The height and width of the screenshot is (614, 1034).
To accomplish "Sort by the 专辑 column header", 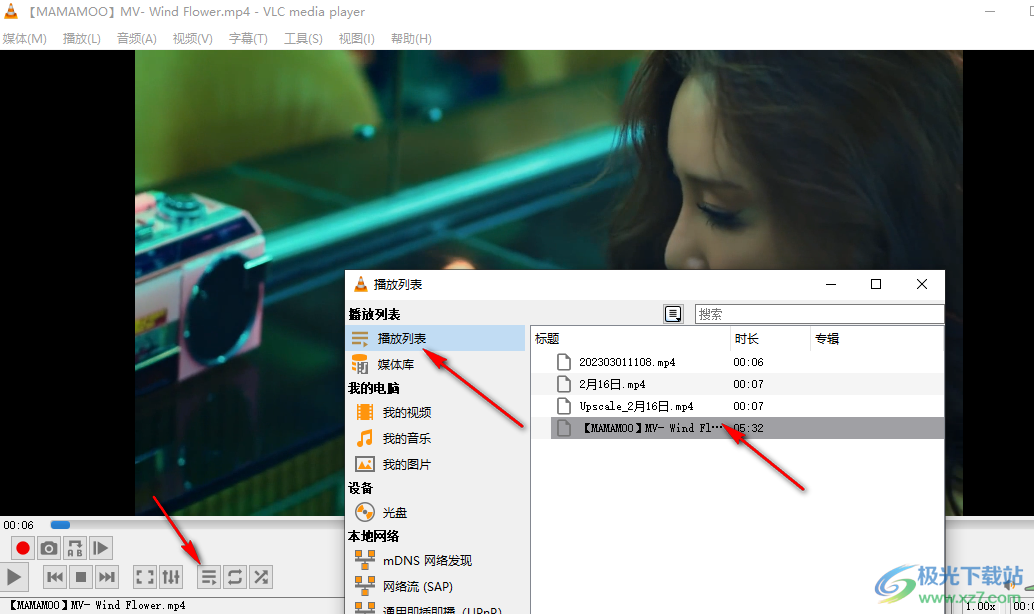I will (x=877, y=338).
